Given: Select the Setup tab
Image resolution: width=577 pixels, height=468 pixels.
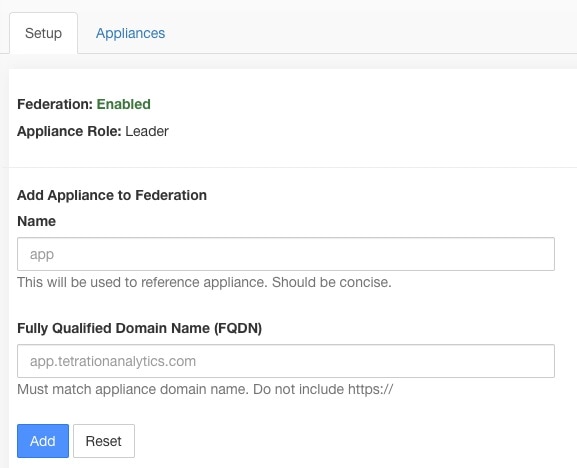Looking at the screenshot, I should pos(43,33).
